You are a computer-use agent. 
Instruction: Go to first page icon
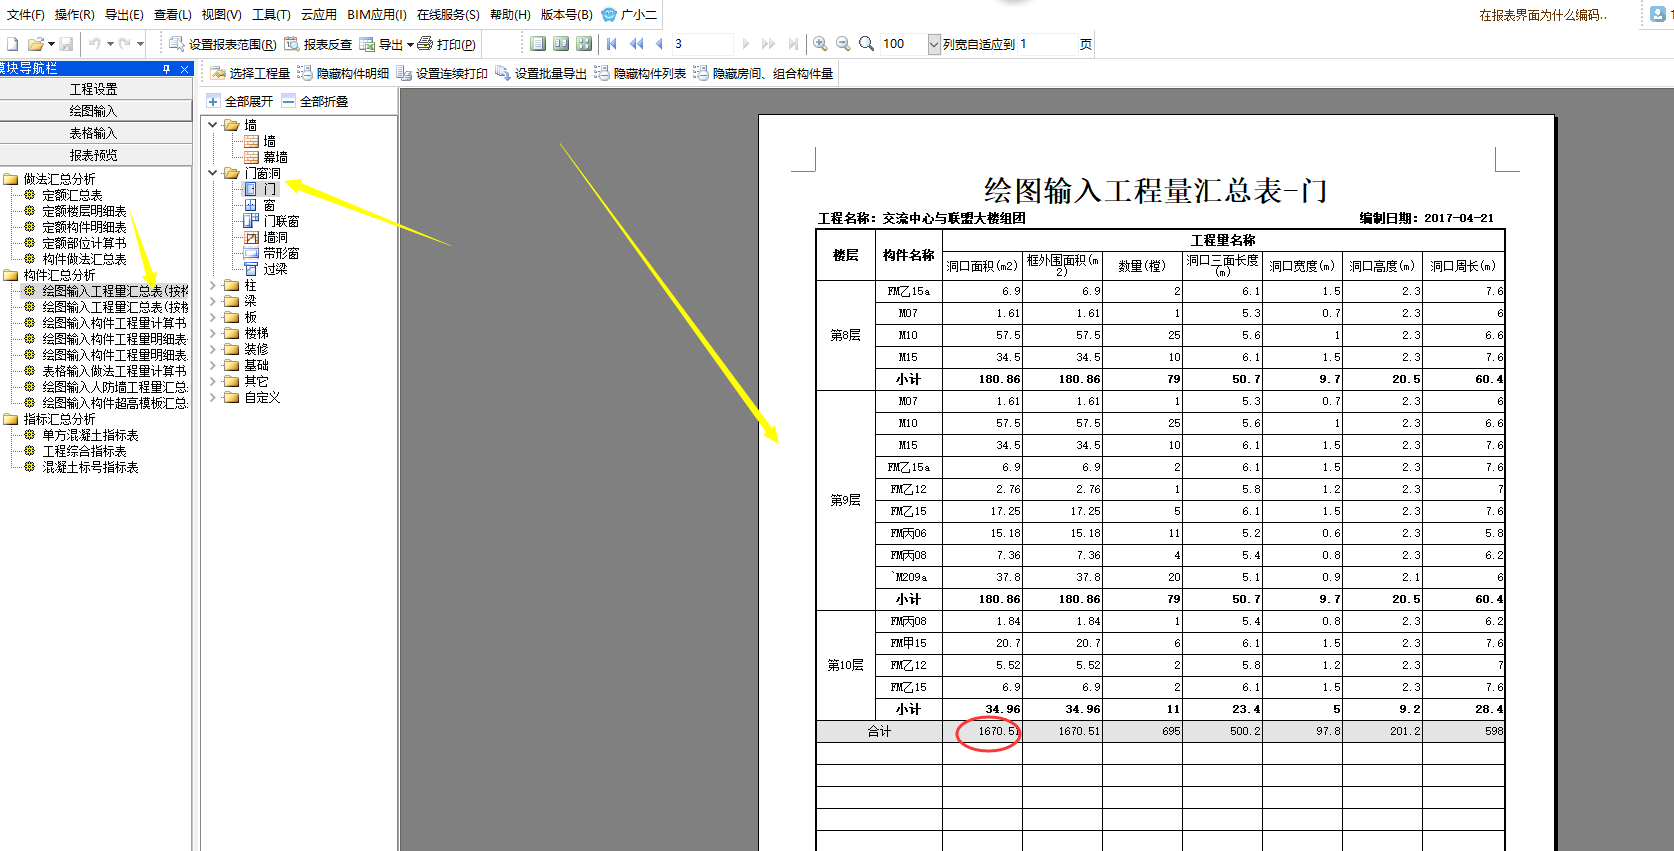tap(612, 44)
